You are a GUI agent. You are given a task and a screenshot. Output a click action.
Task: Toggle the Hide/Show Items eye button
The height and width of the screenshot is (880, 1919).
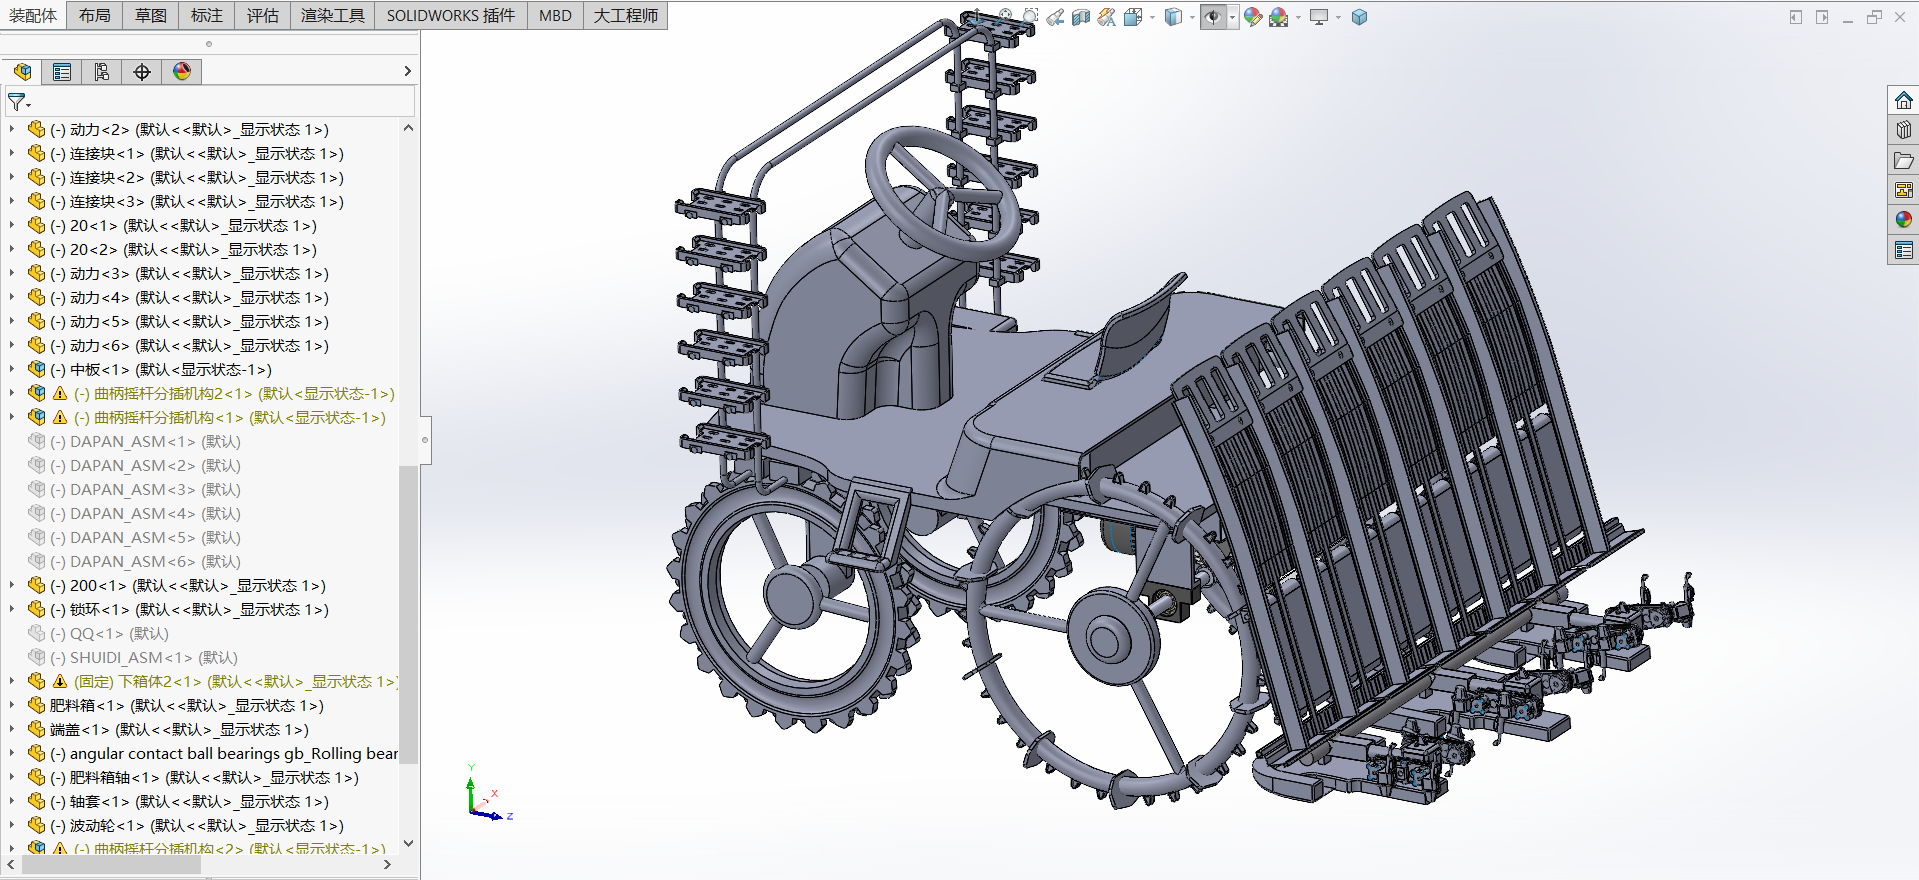1213,17
